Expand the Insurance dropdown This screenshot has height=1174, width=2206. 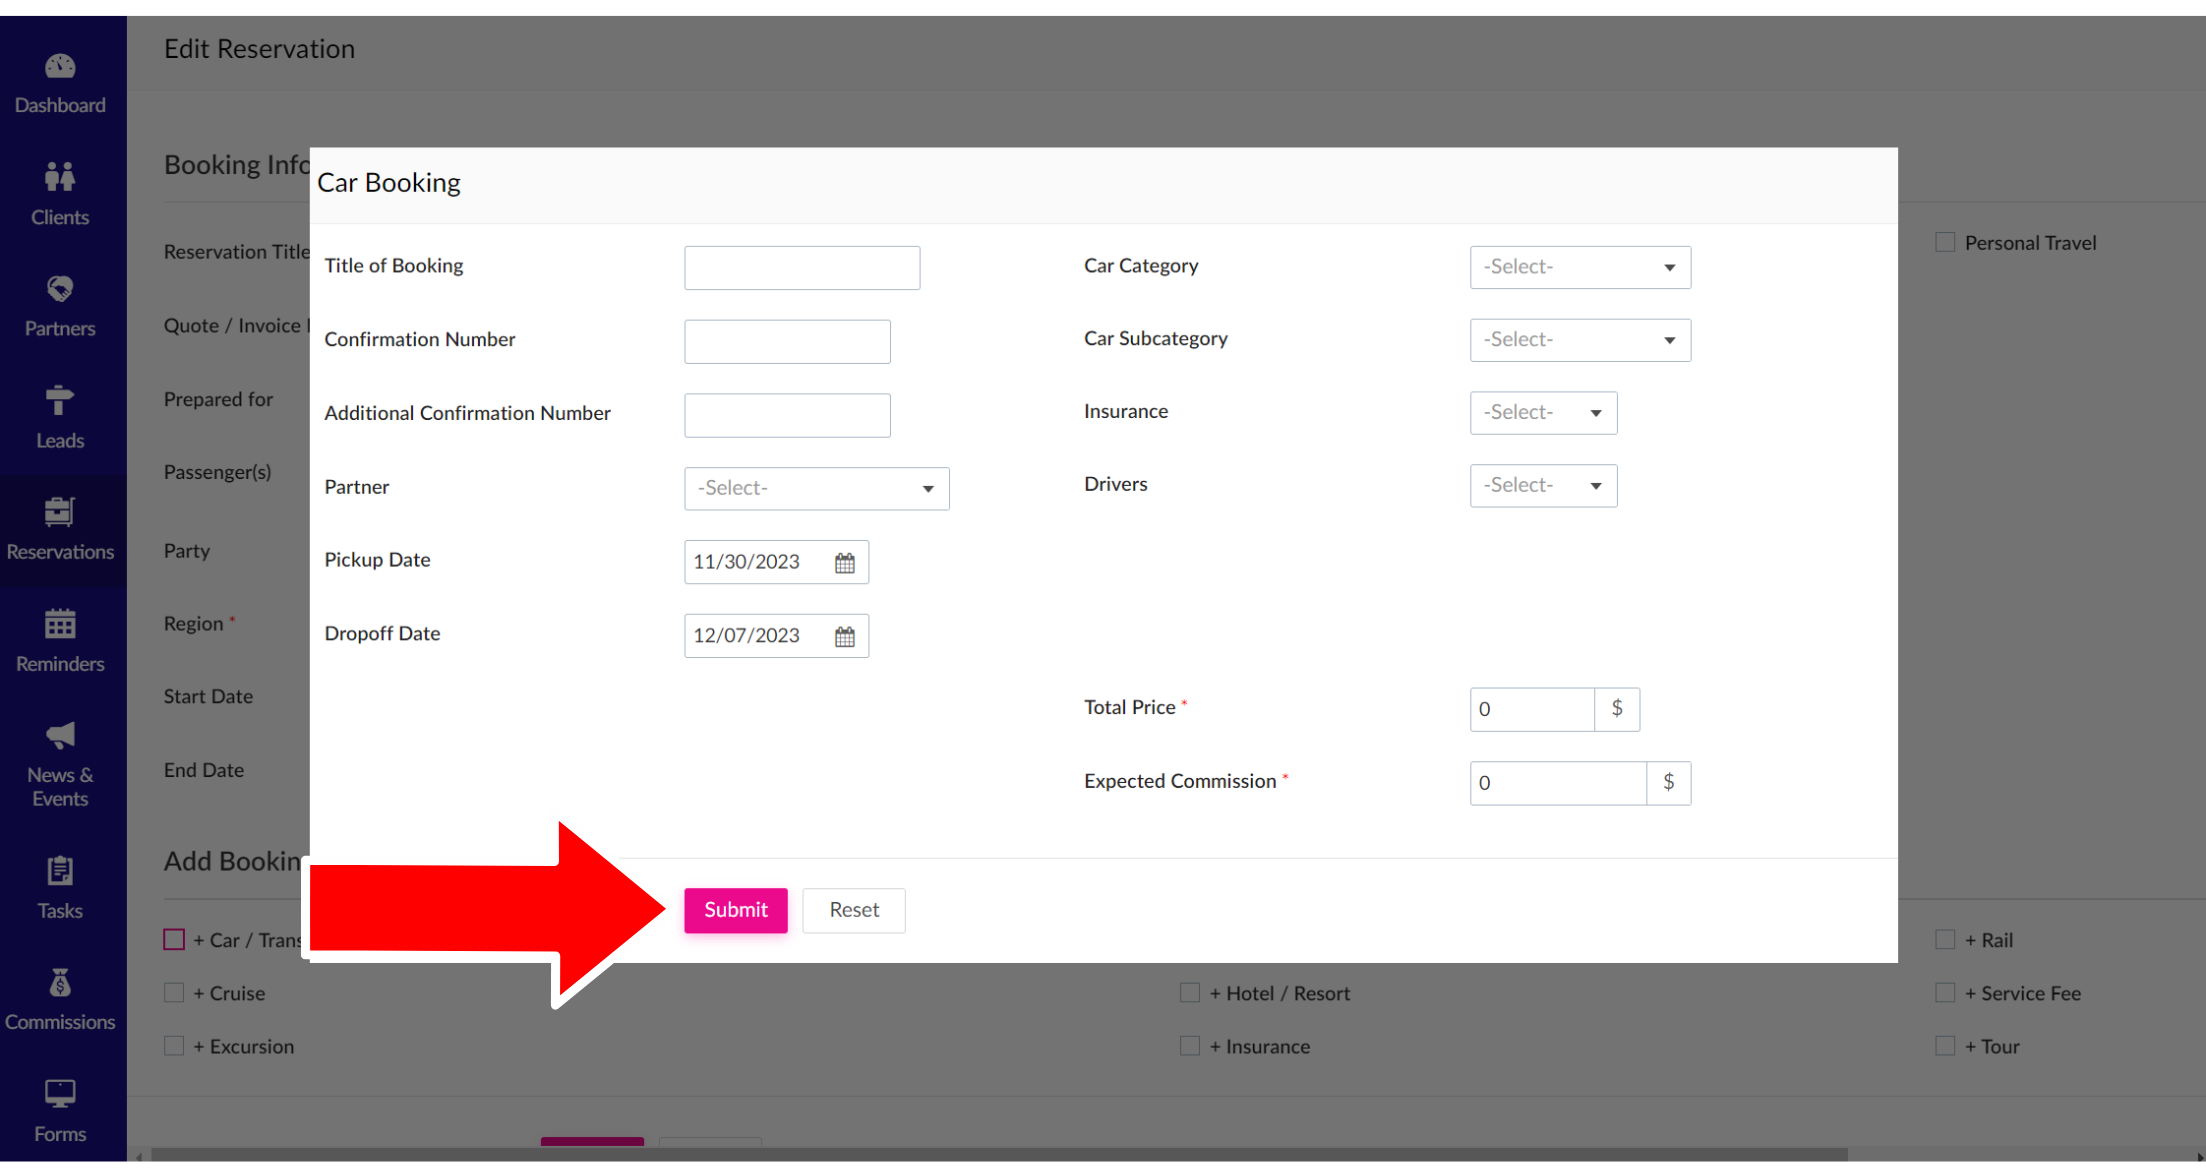pos(1543,413)
